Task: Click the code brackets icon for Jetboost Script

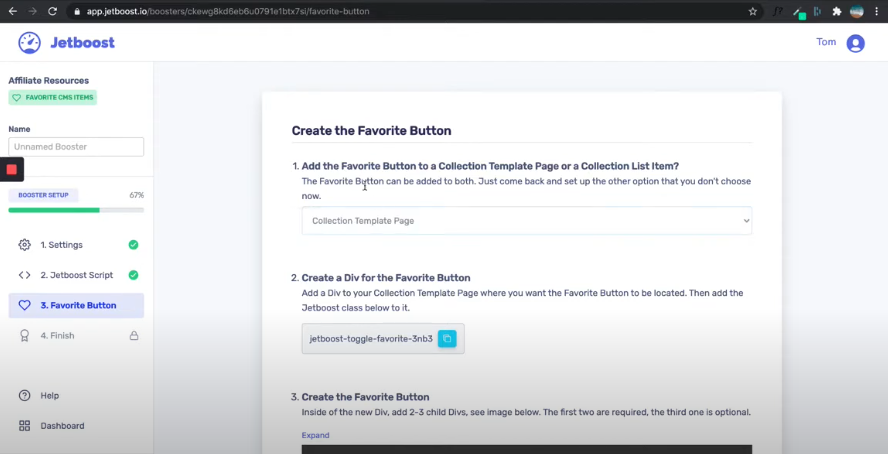Action: pos(24,275)
